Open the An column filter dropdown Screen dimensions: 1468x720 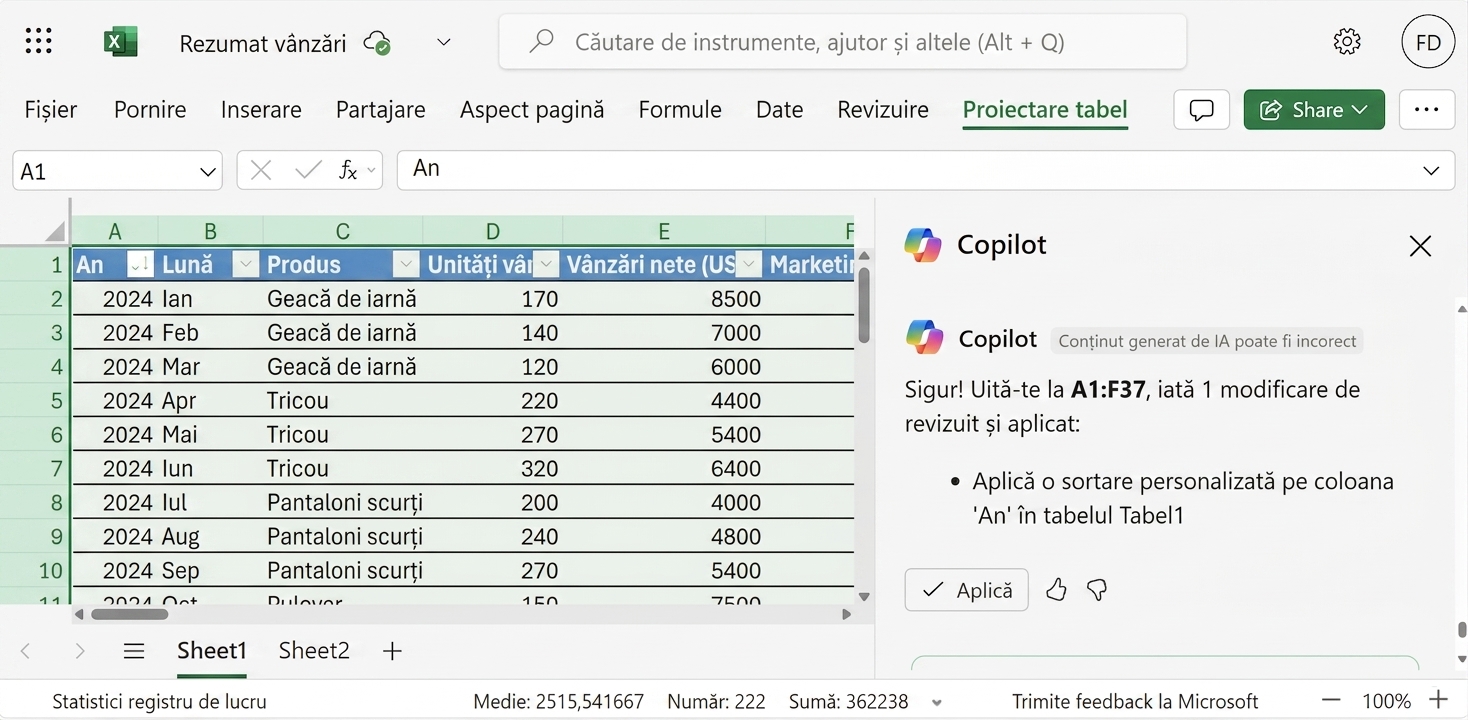pyautogui.click(x=141, y=265)
